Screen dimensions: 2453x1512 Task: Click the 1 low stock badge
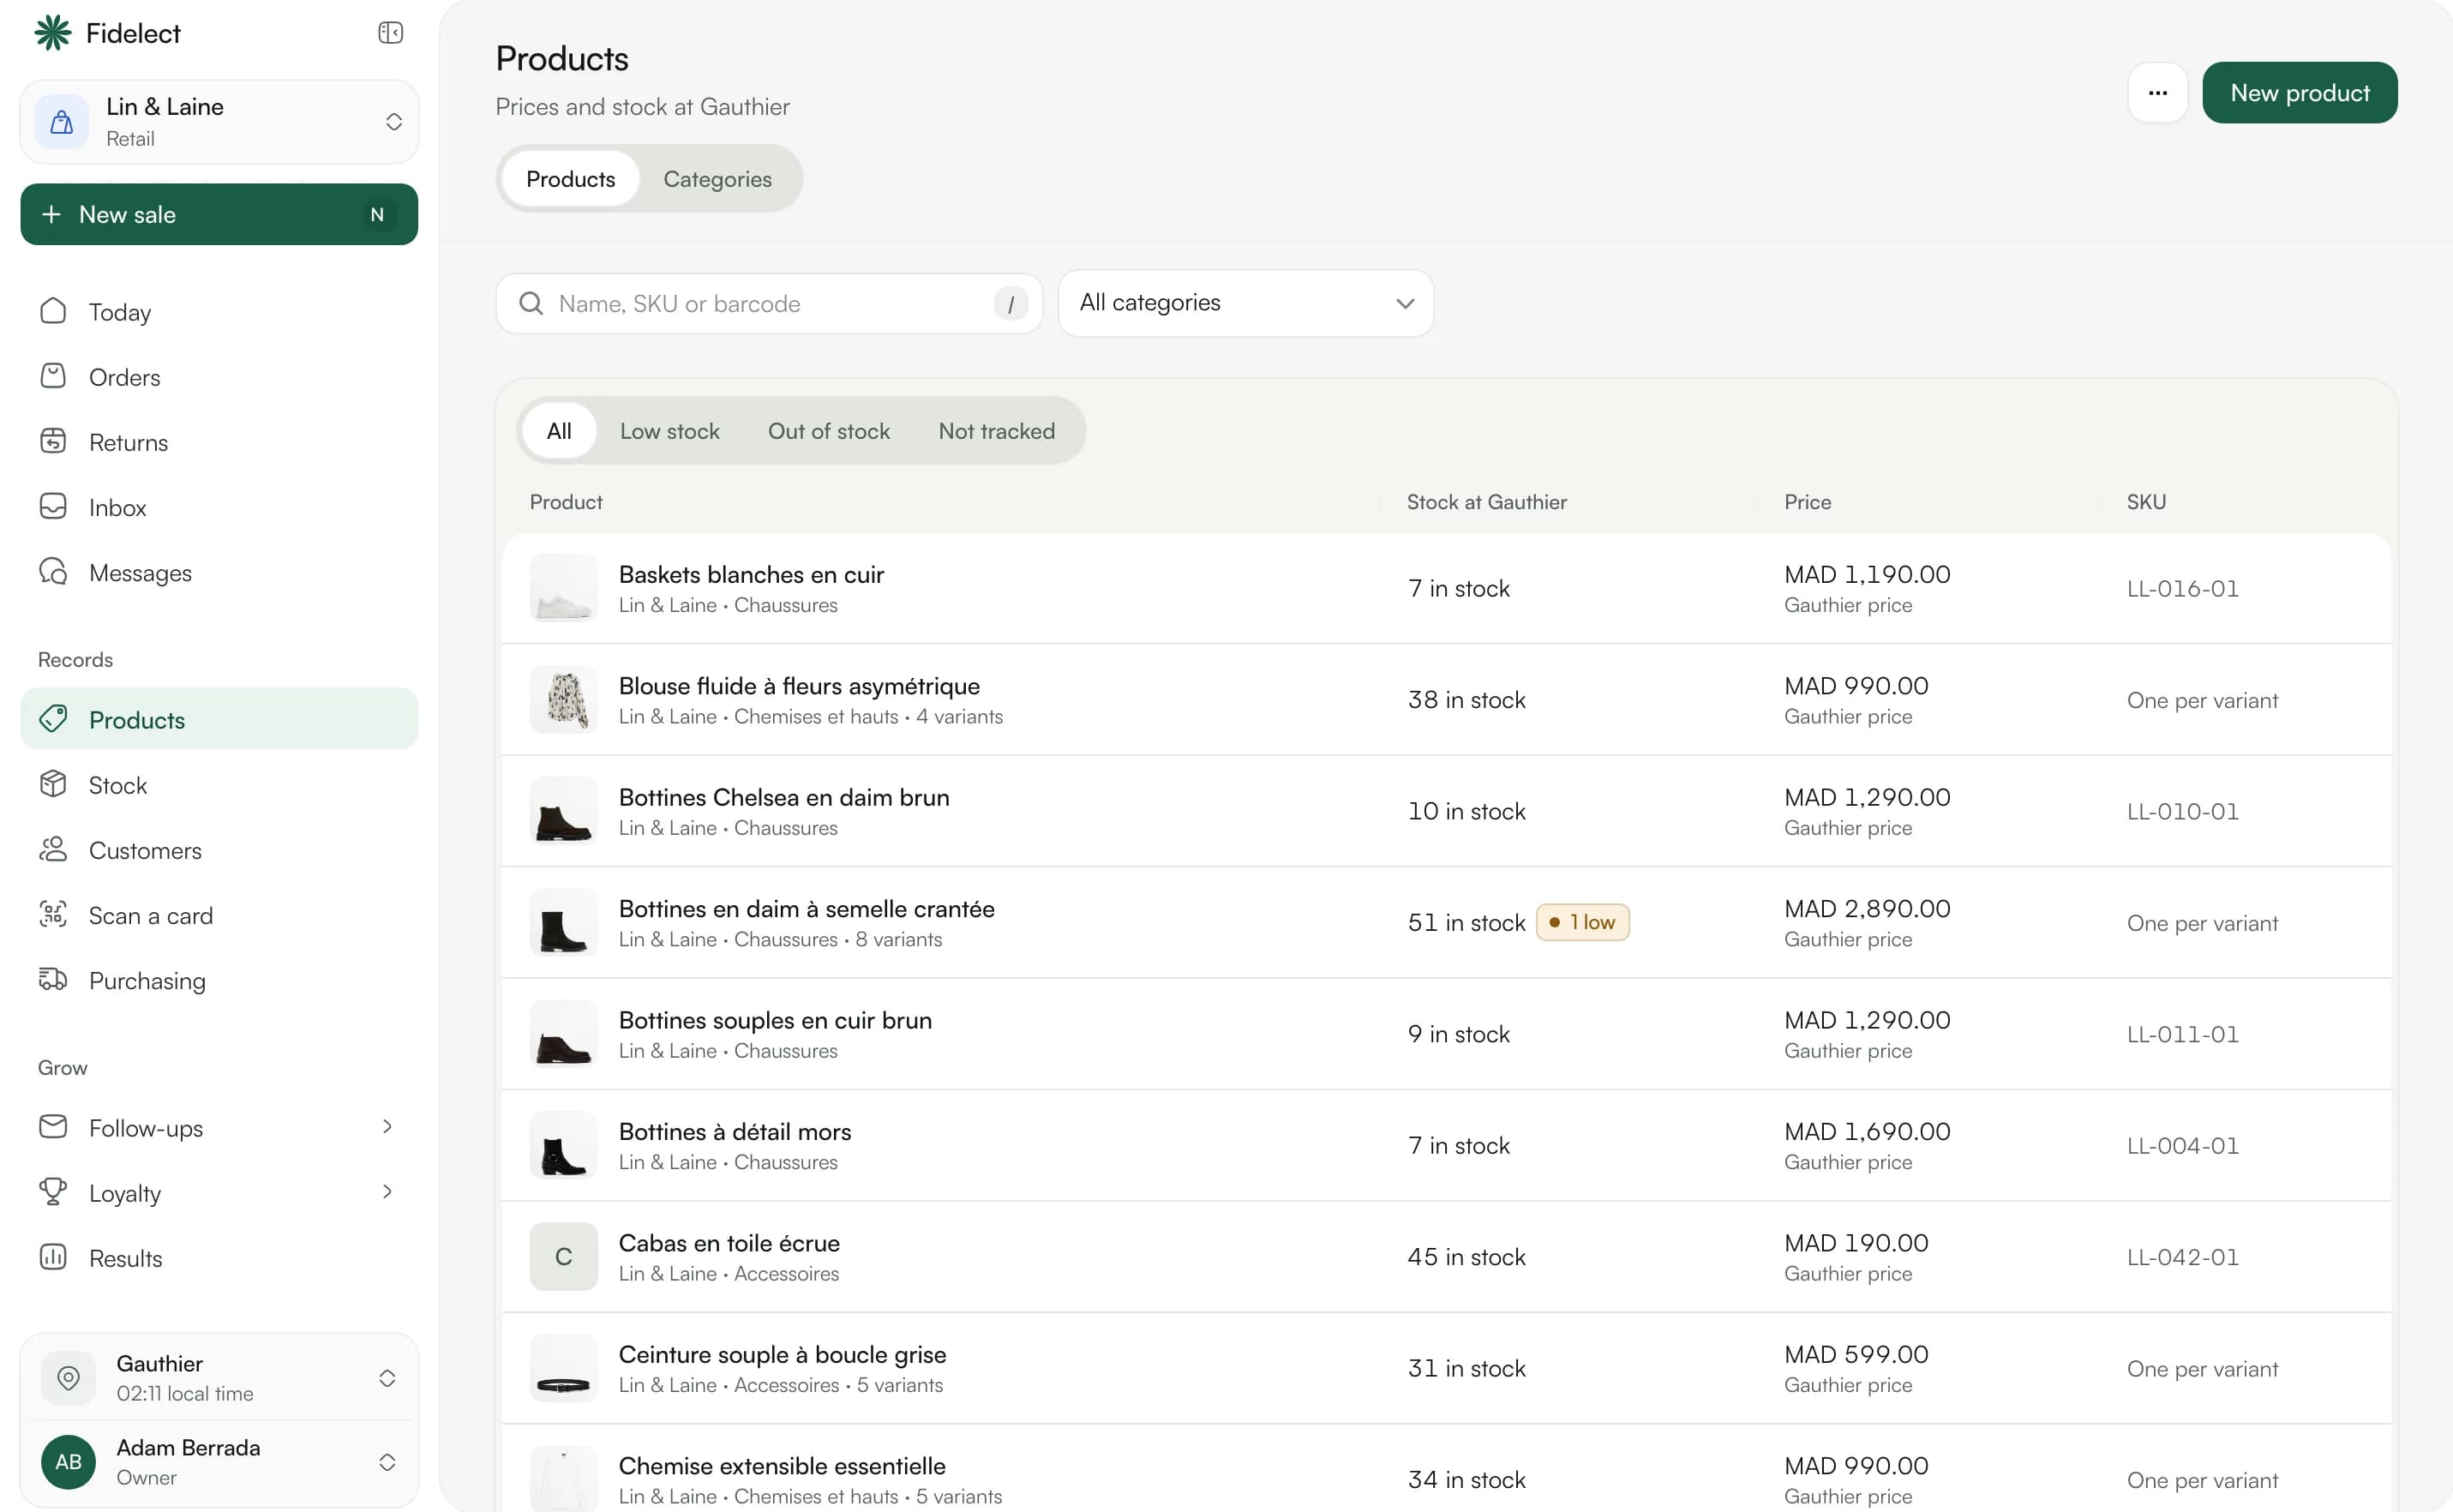[x=1582, y=922]
